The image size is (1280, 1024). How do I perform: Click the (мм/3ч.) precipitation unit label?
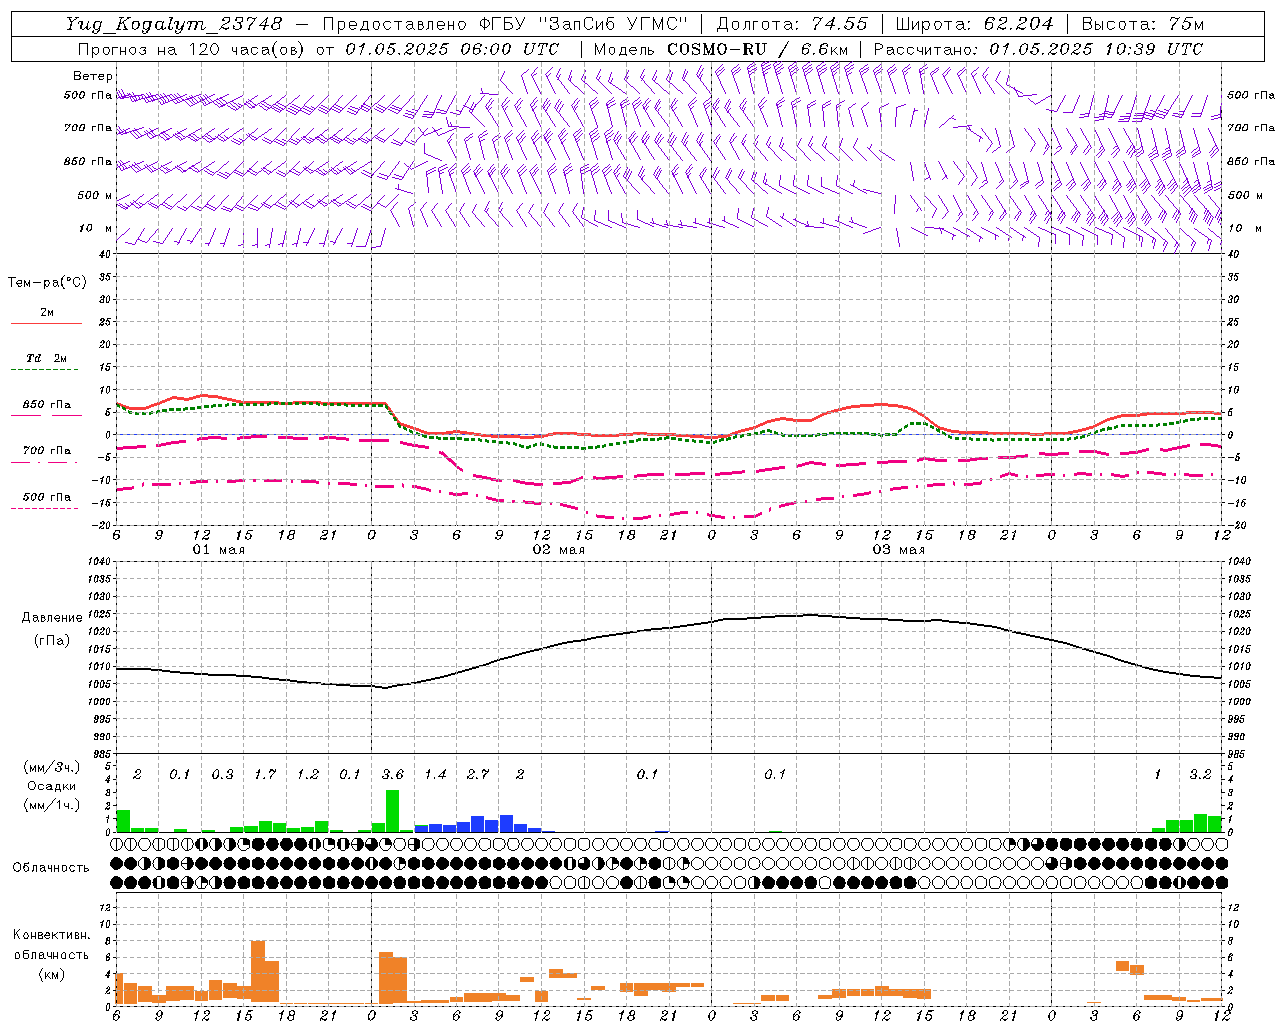pos(52,767)
